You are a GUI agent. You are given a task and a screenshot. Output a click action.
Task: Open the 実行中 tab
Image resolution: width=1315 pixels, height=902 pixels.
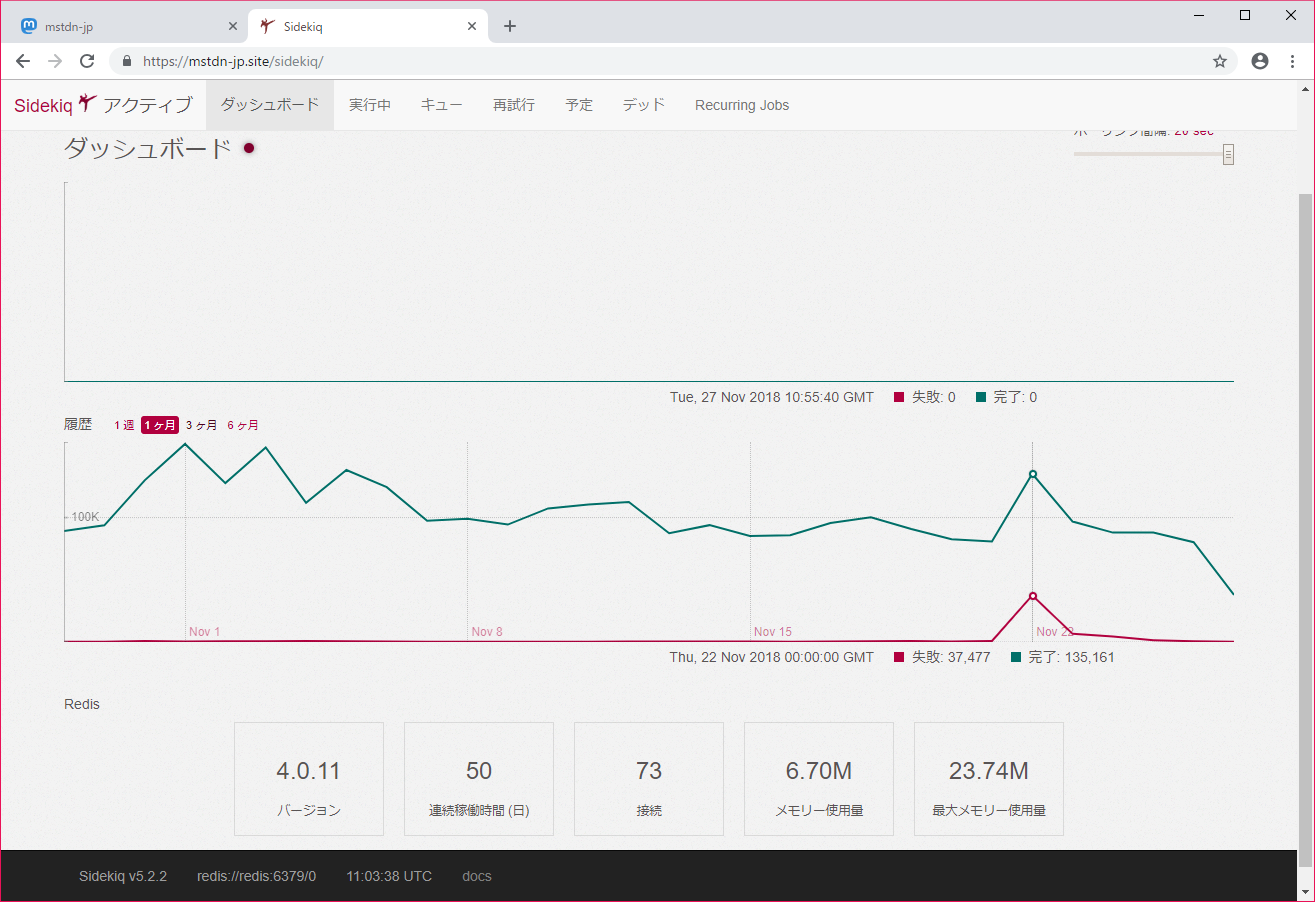(x=370, y=105)
